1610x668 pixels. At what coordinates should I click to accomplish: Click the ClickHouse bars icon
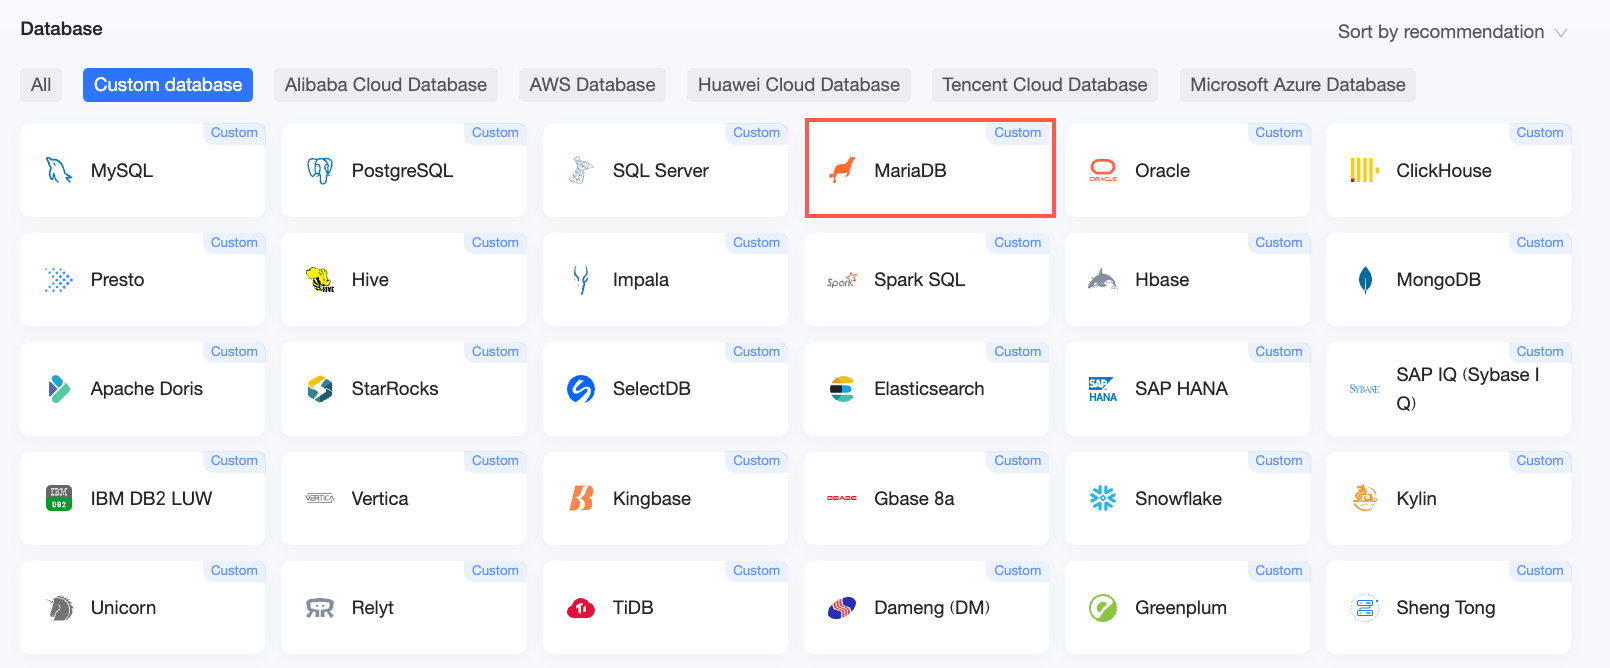(x=1365, y=170)
